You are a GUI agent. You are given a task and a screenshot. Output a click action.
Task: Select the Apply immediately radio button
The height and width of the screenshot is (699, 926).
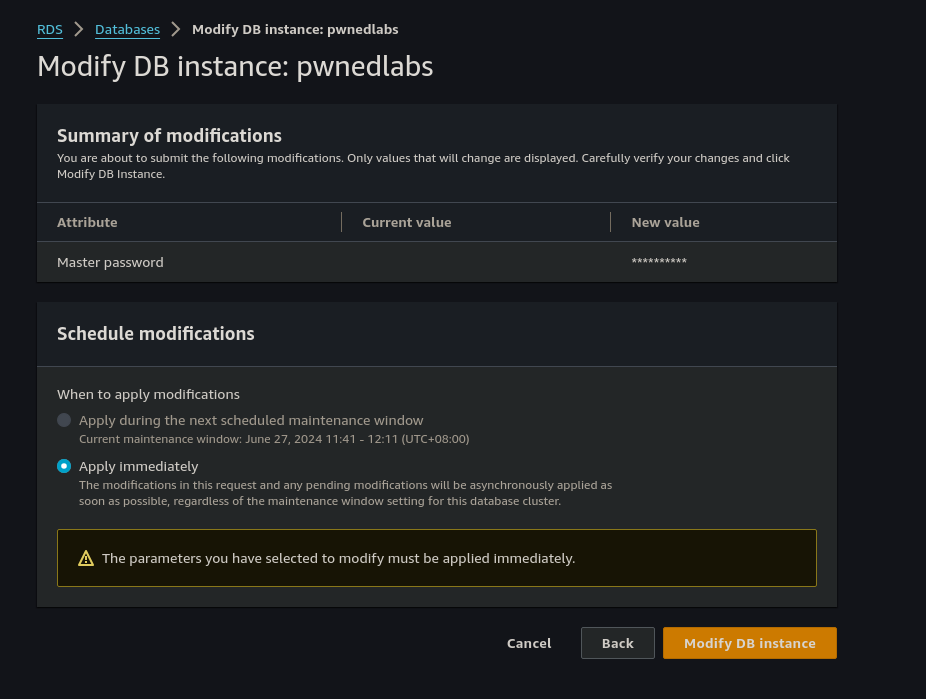point(64,466)
